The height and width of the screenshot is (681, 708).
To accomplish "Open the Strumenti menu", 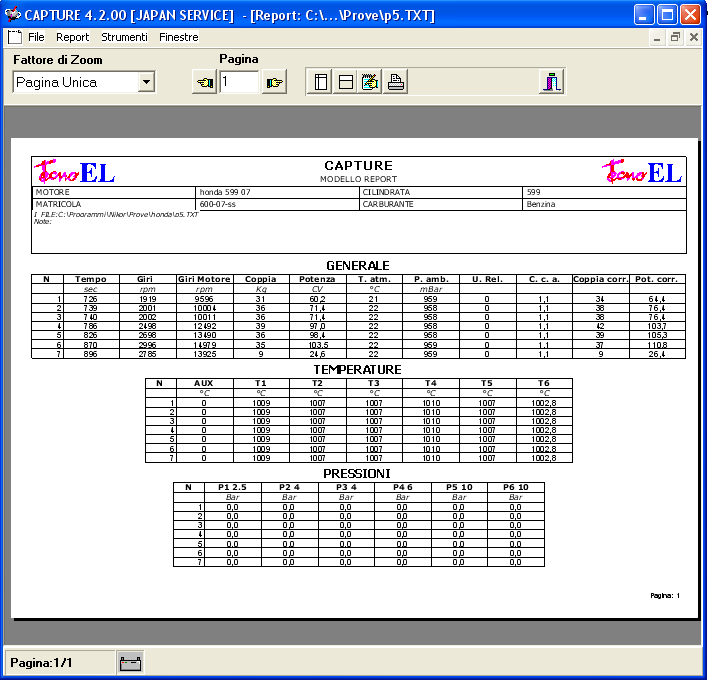I will [x=124, y=37].
